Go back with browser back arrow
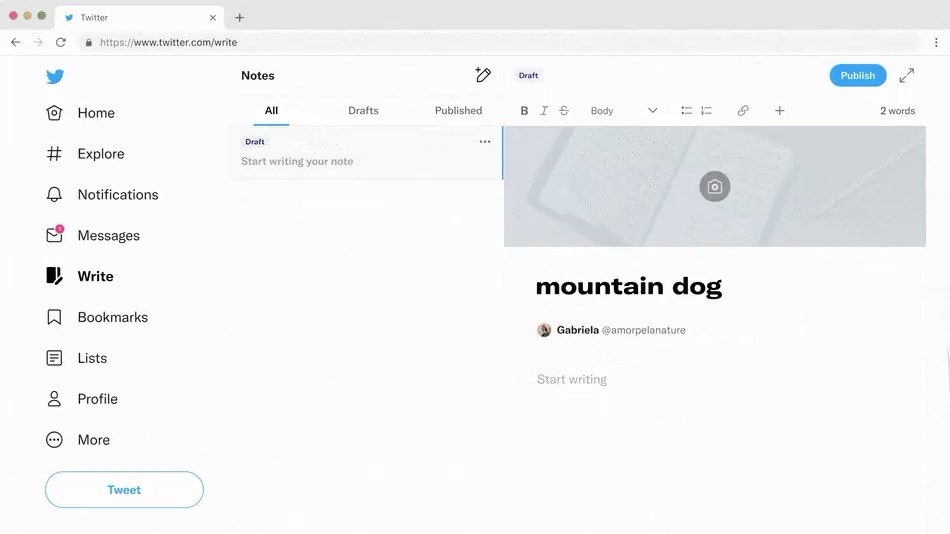Viewport: 950px width, 534px height. coord(16,42)
